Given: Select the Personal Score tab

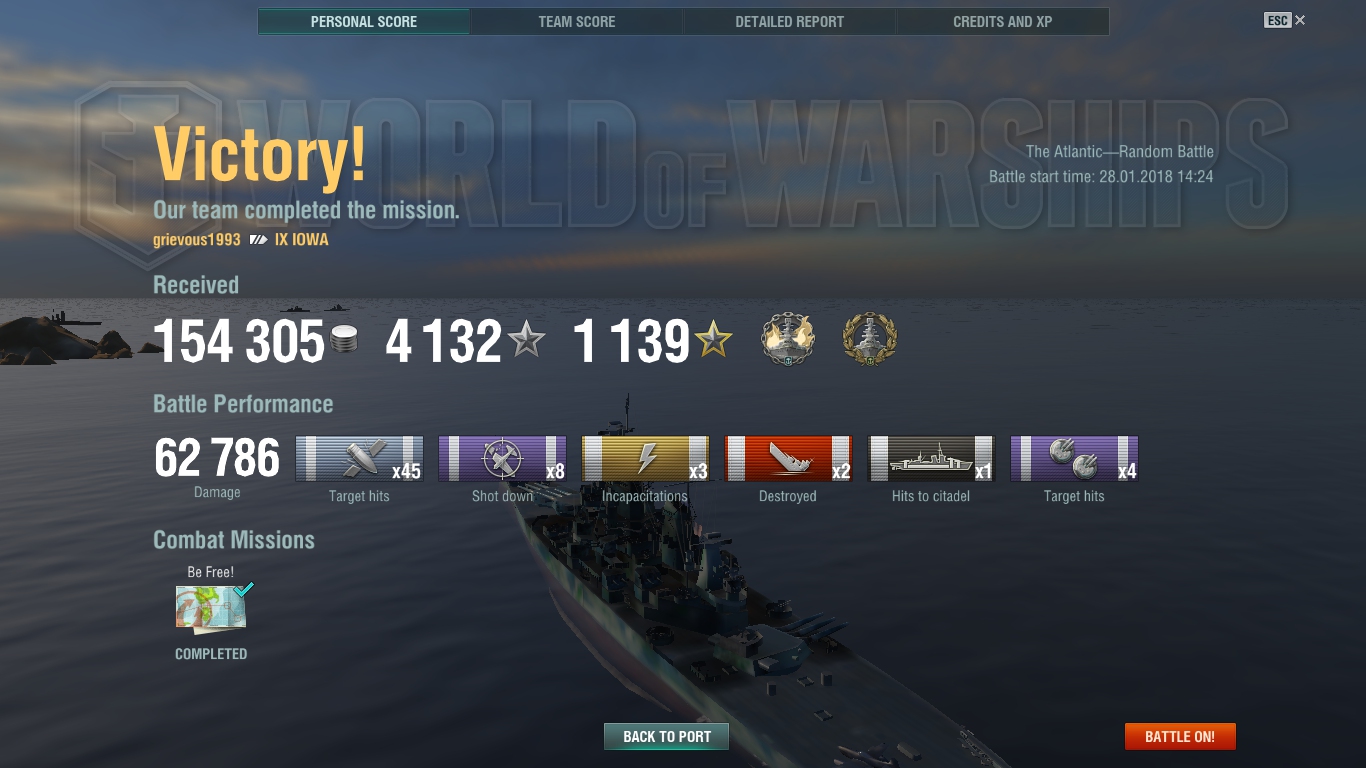Looking at the screenshot, I should 364,22.
